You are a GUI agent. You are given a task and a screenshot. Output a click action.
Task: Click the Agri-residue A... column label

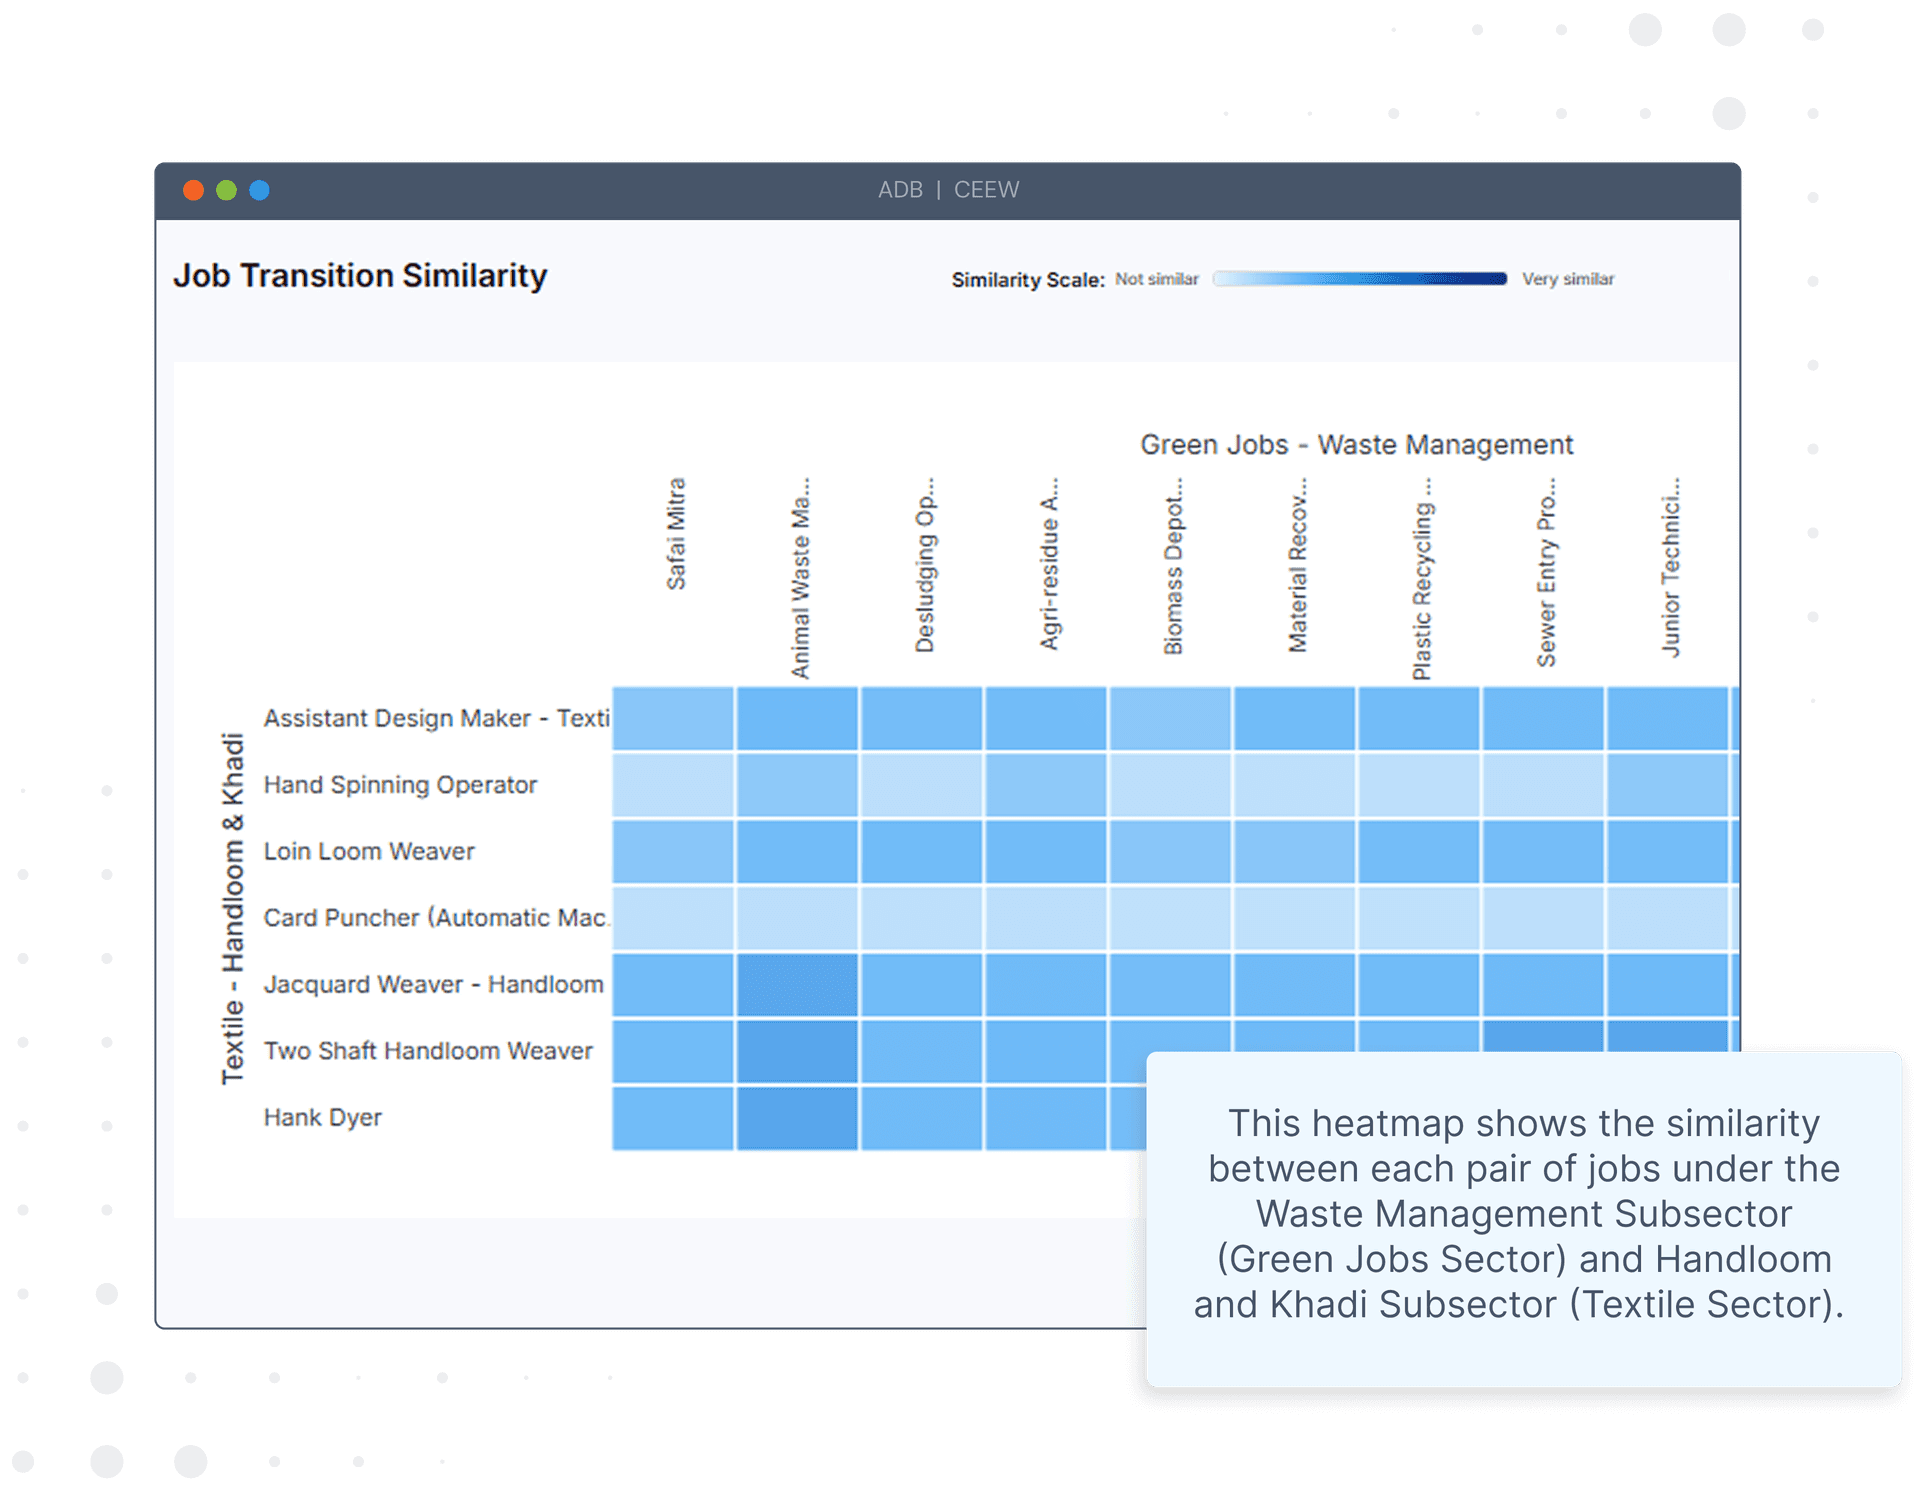pyautogui.click(x=1048, y=564)
